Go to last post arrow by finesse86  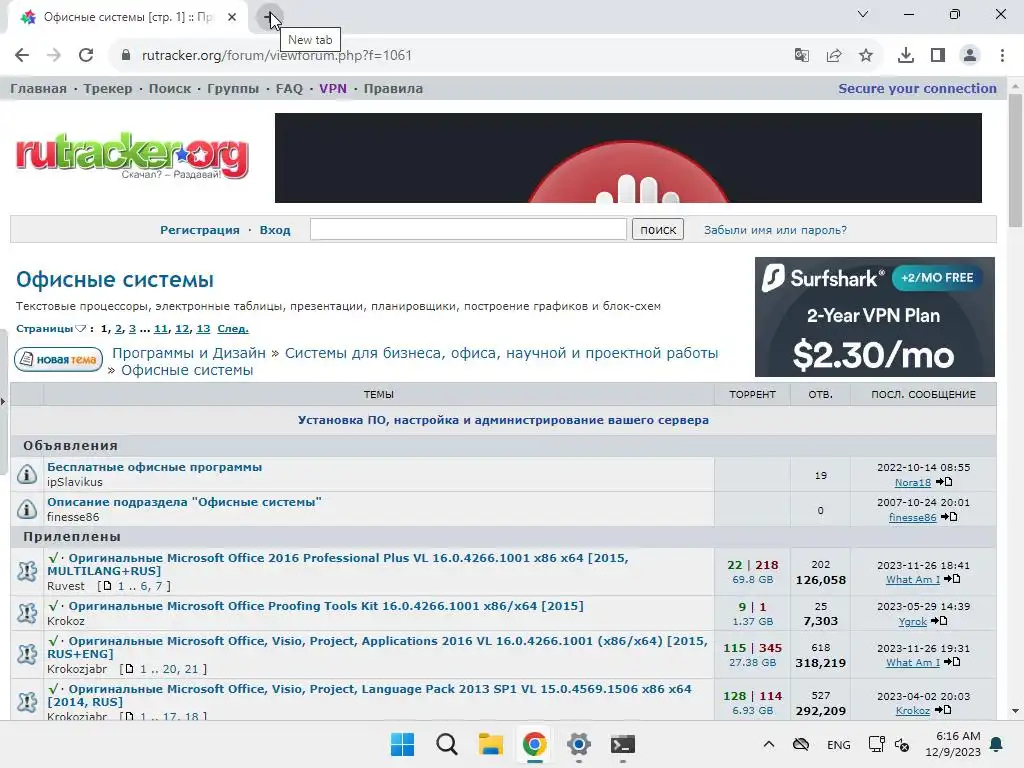(x=950, y=517)
